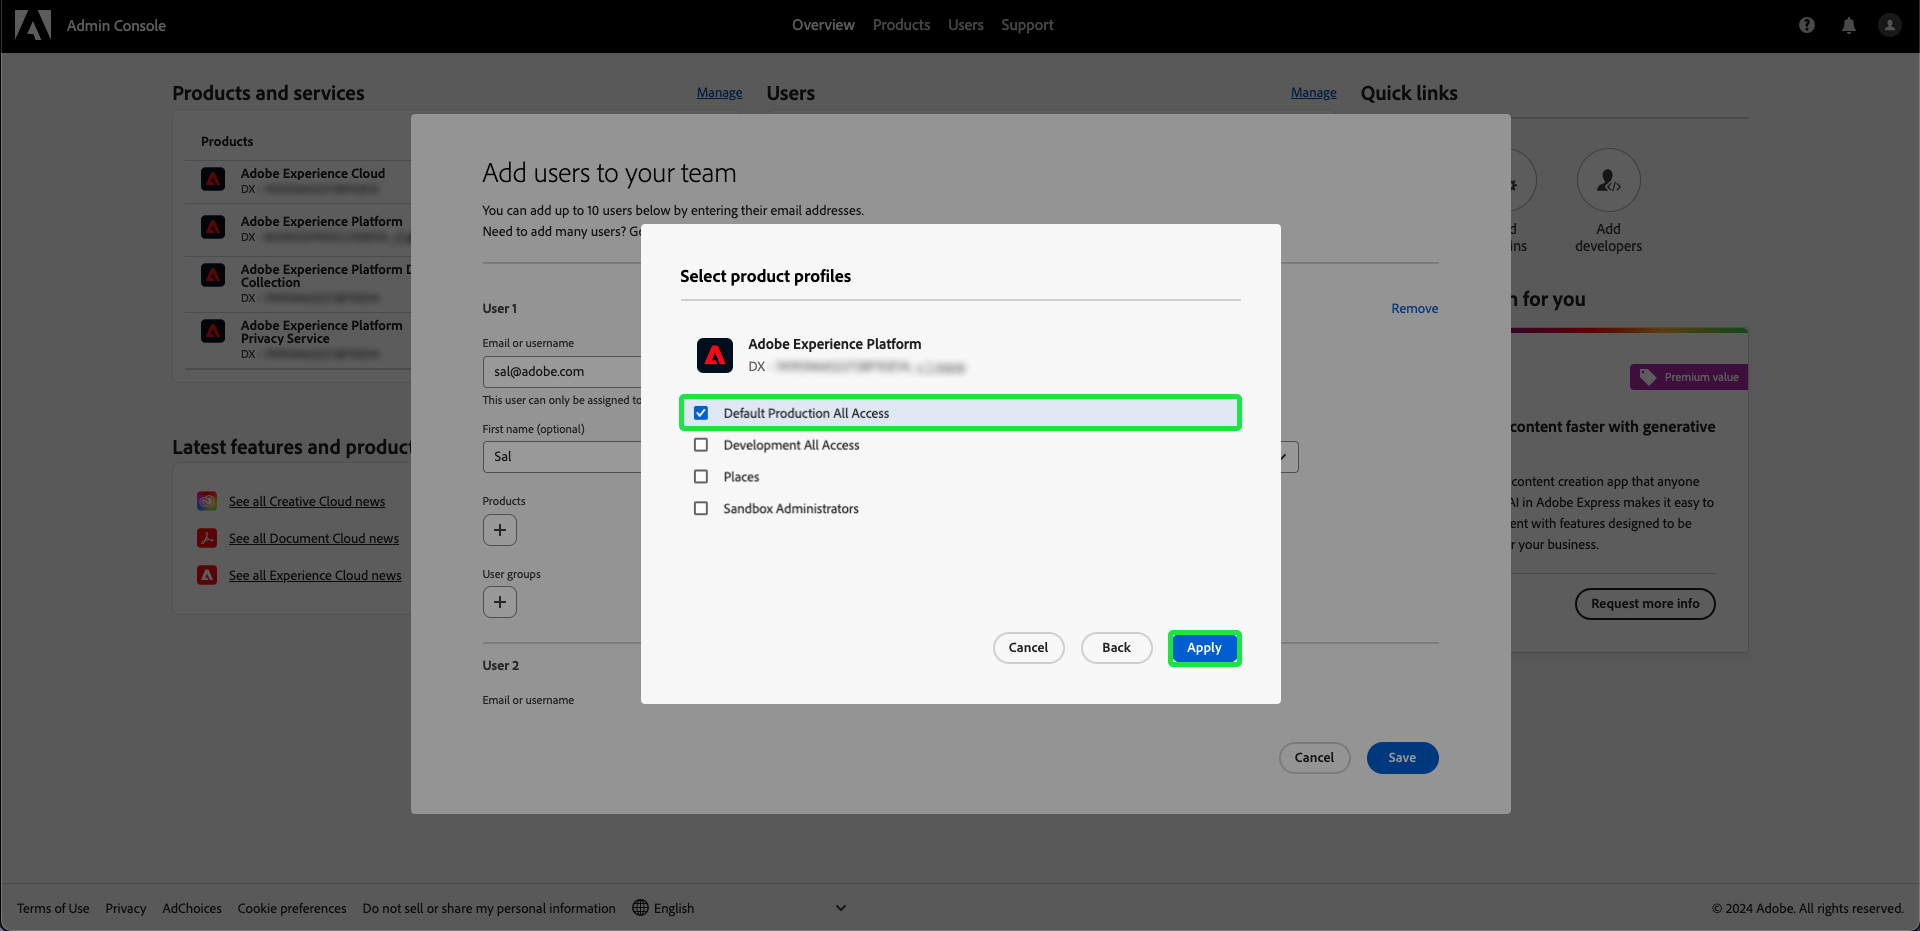Uncheck Default Production All Access

tap(701, 413)
